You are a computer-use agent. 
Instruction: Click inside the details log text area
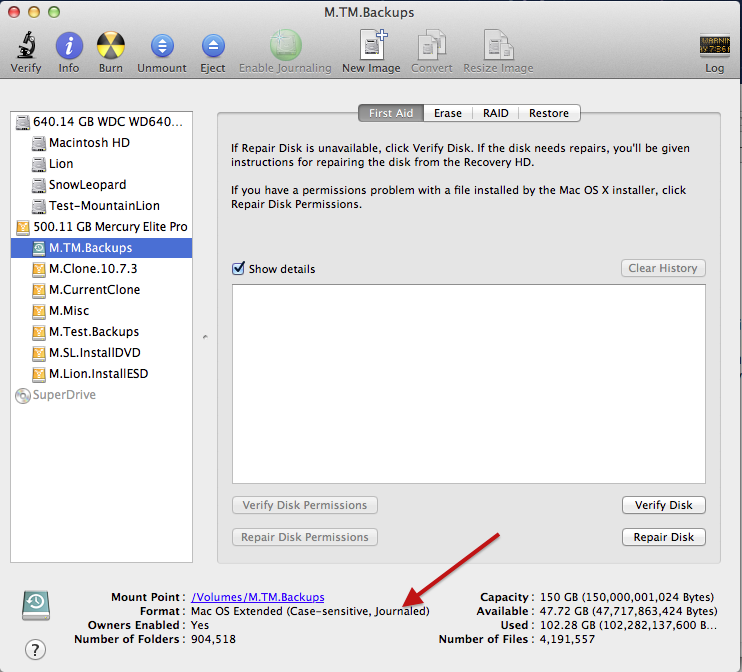[x=468, y=384]
